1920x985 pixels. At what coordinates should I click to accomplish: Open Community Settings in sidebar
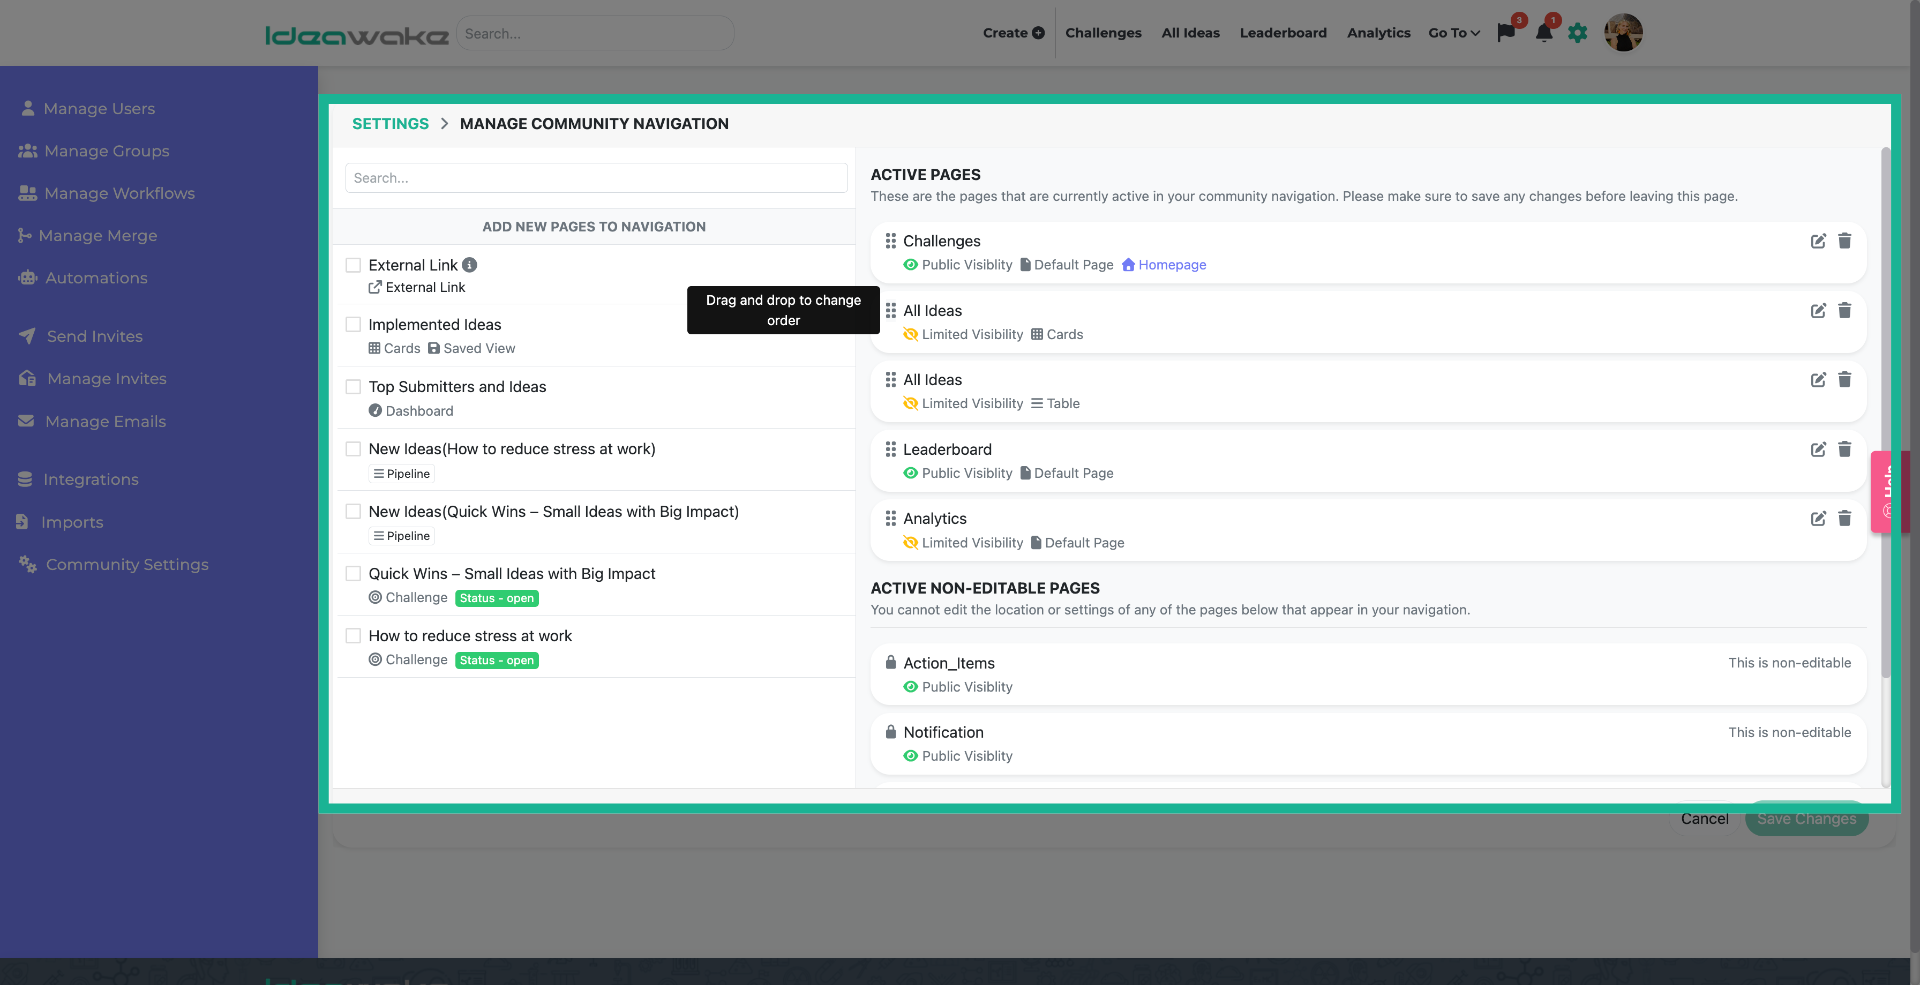pos(114,564)
